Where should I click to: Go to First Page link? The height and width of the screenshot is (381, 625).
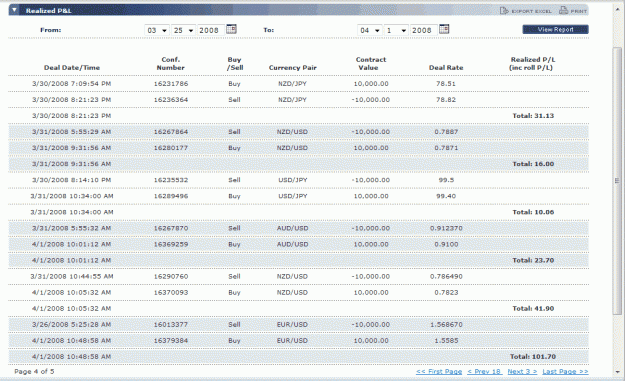click(x=439, y=371)
